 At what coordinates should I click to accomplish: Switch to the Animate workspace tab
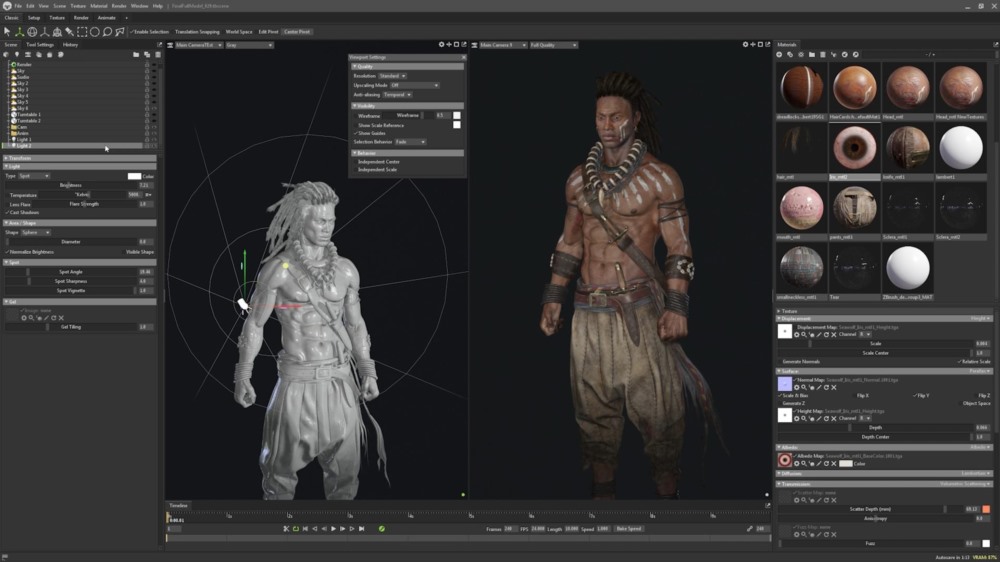(107, 18)
